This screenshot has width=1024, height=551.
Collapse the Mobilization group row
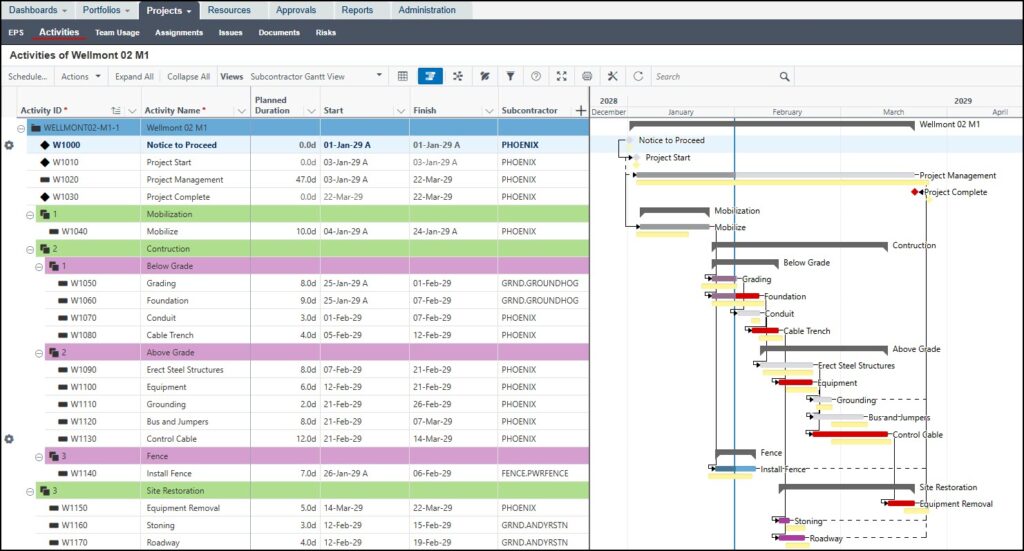pos(29,214)
